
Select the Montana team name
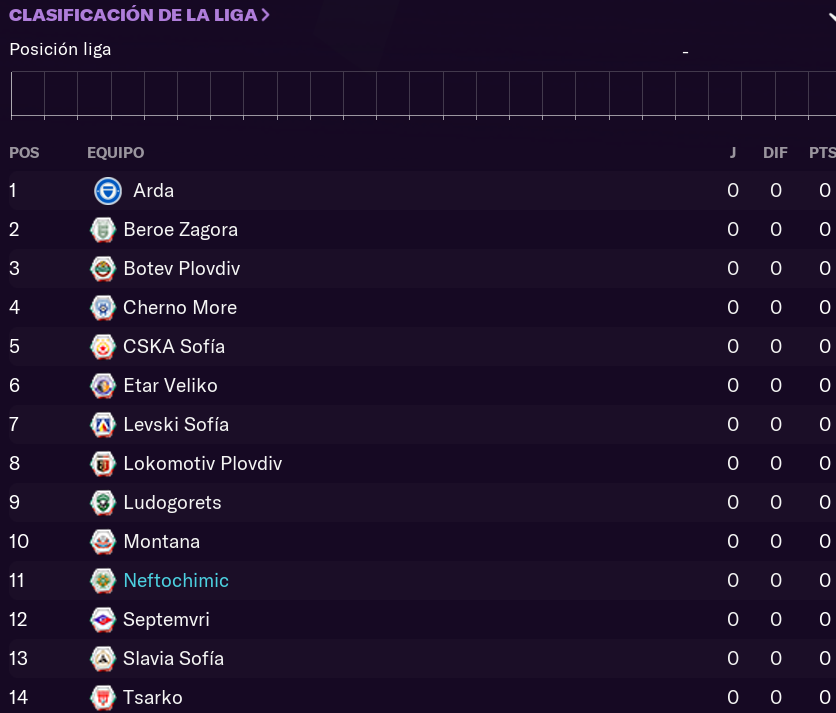point(161,542)
